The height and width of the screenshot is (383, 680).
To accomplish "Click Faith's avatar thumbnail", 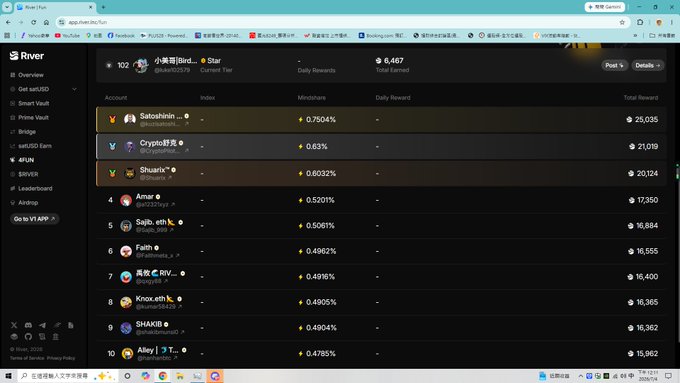I will coord(126,252).
